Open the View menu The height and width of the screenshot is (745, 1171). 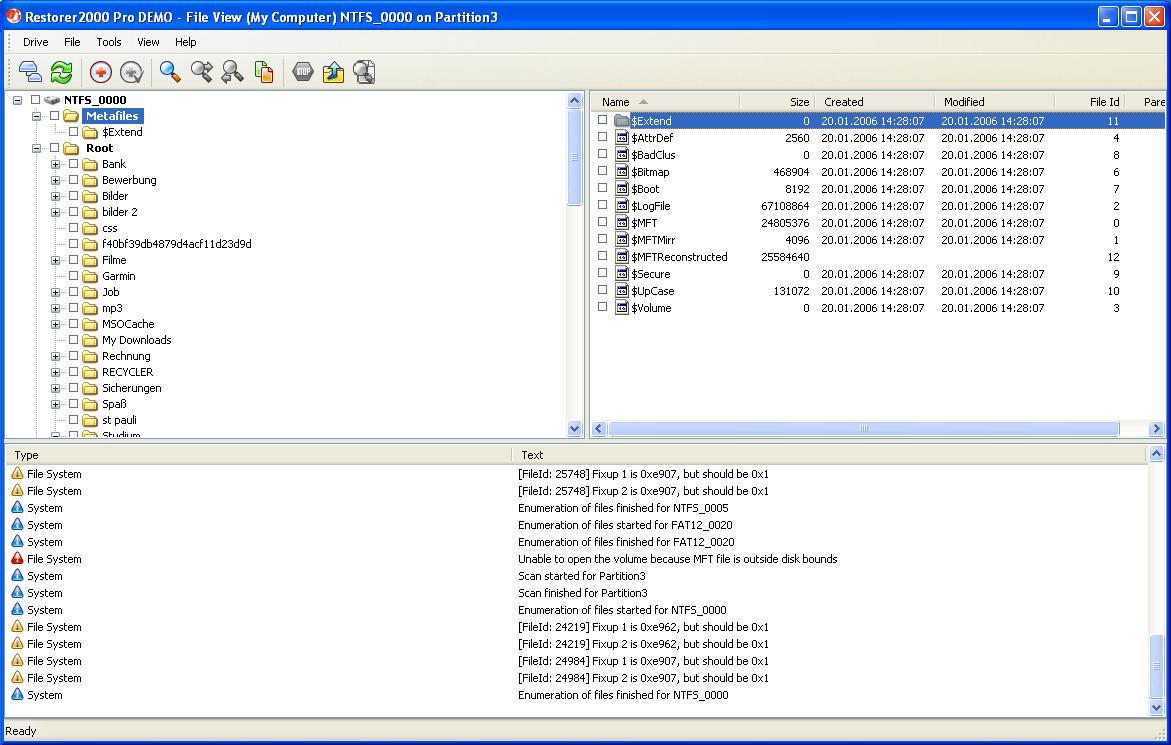tap(148, 42)
